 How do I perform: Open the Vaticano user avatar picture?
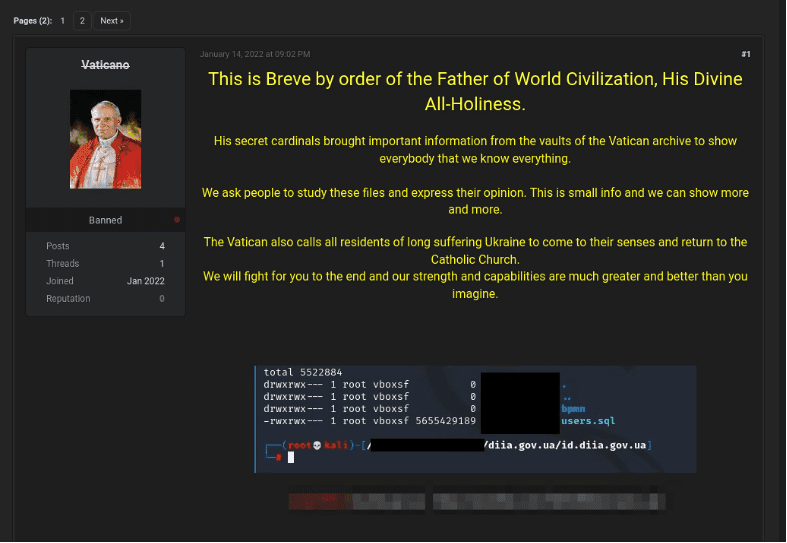pyautogui.click(x=105, y=132)
